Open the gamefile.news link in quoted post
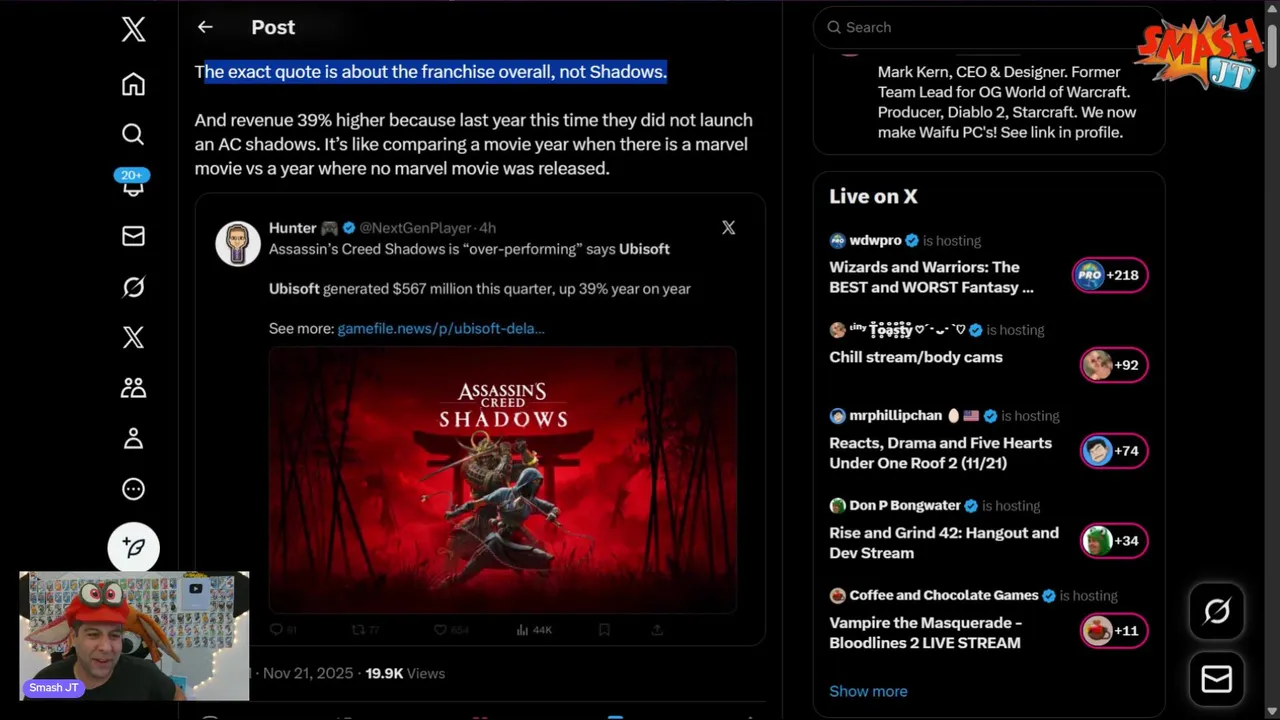The height and width of the screenshot is (720, 1280). click(x=441, y=328)
